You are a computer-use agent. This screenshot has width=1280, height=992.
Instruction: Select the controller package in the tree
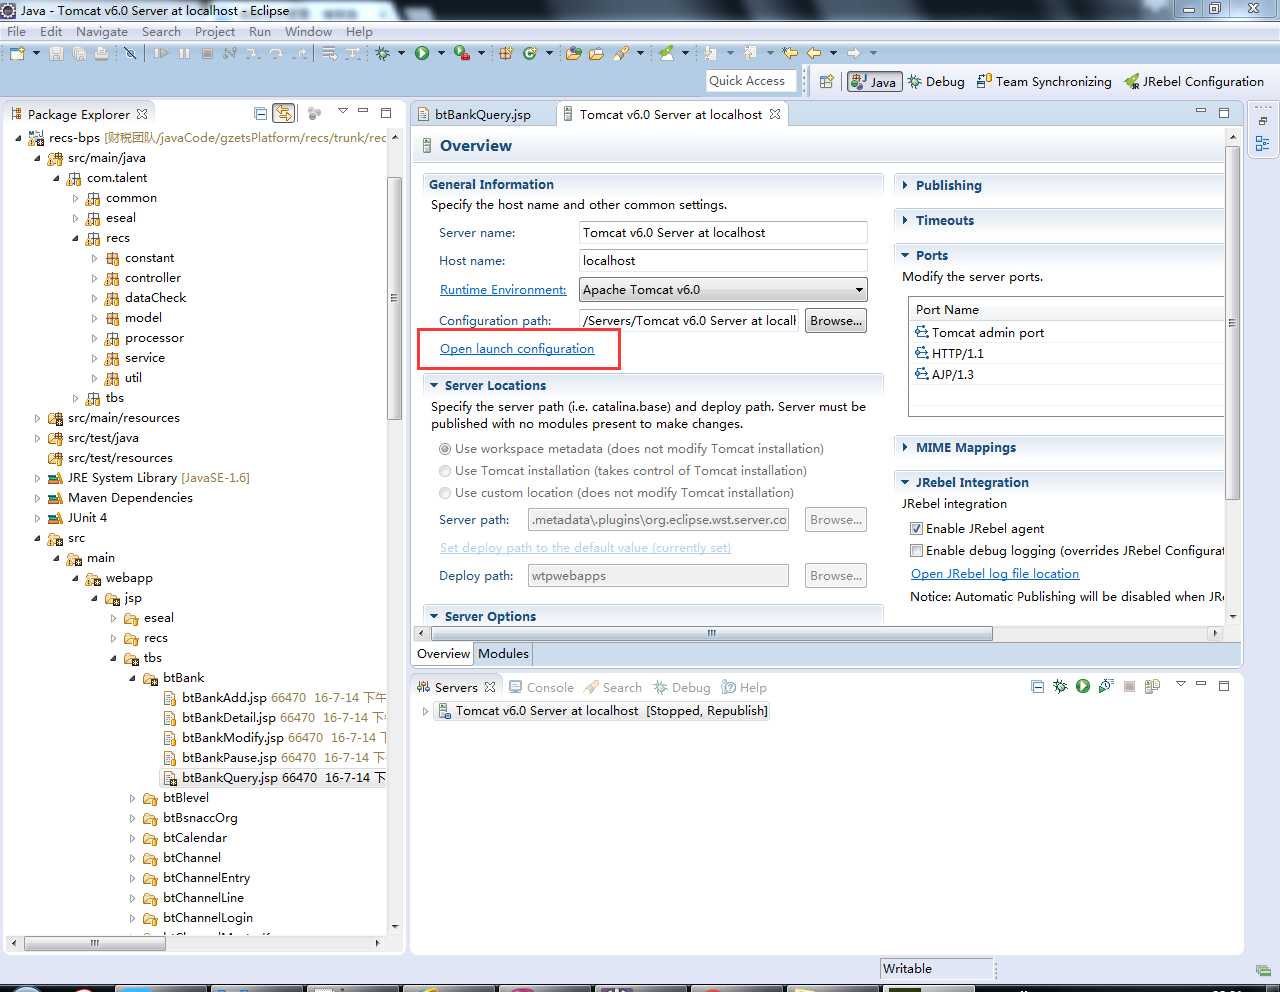pyautogui.click(x=153, y=278)
